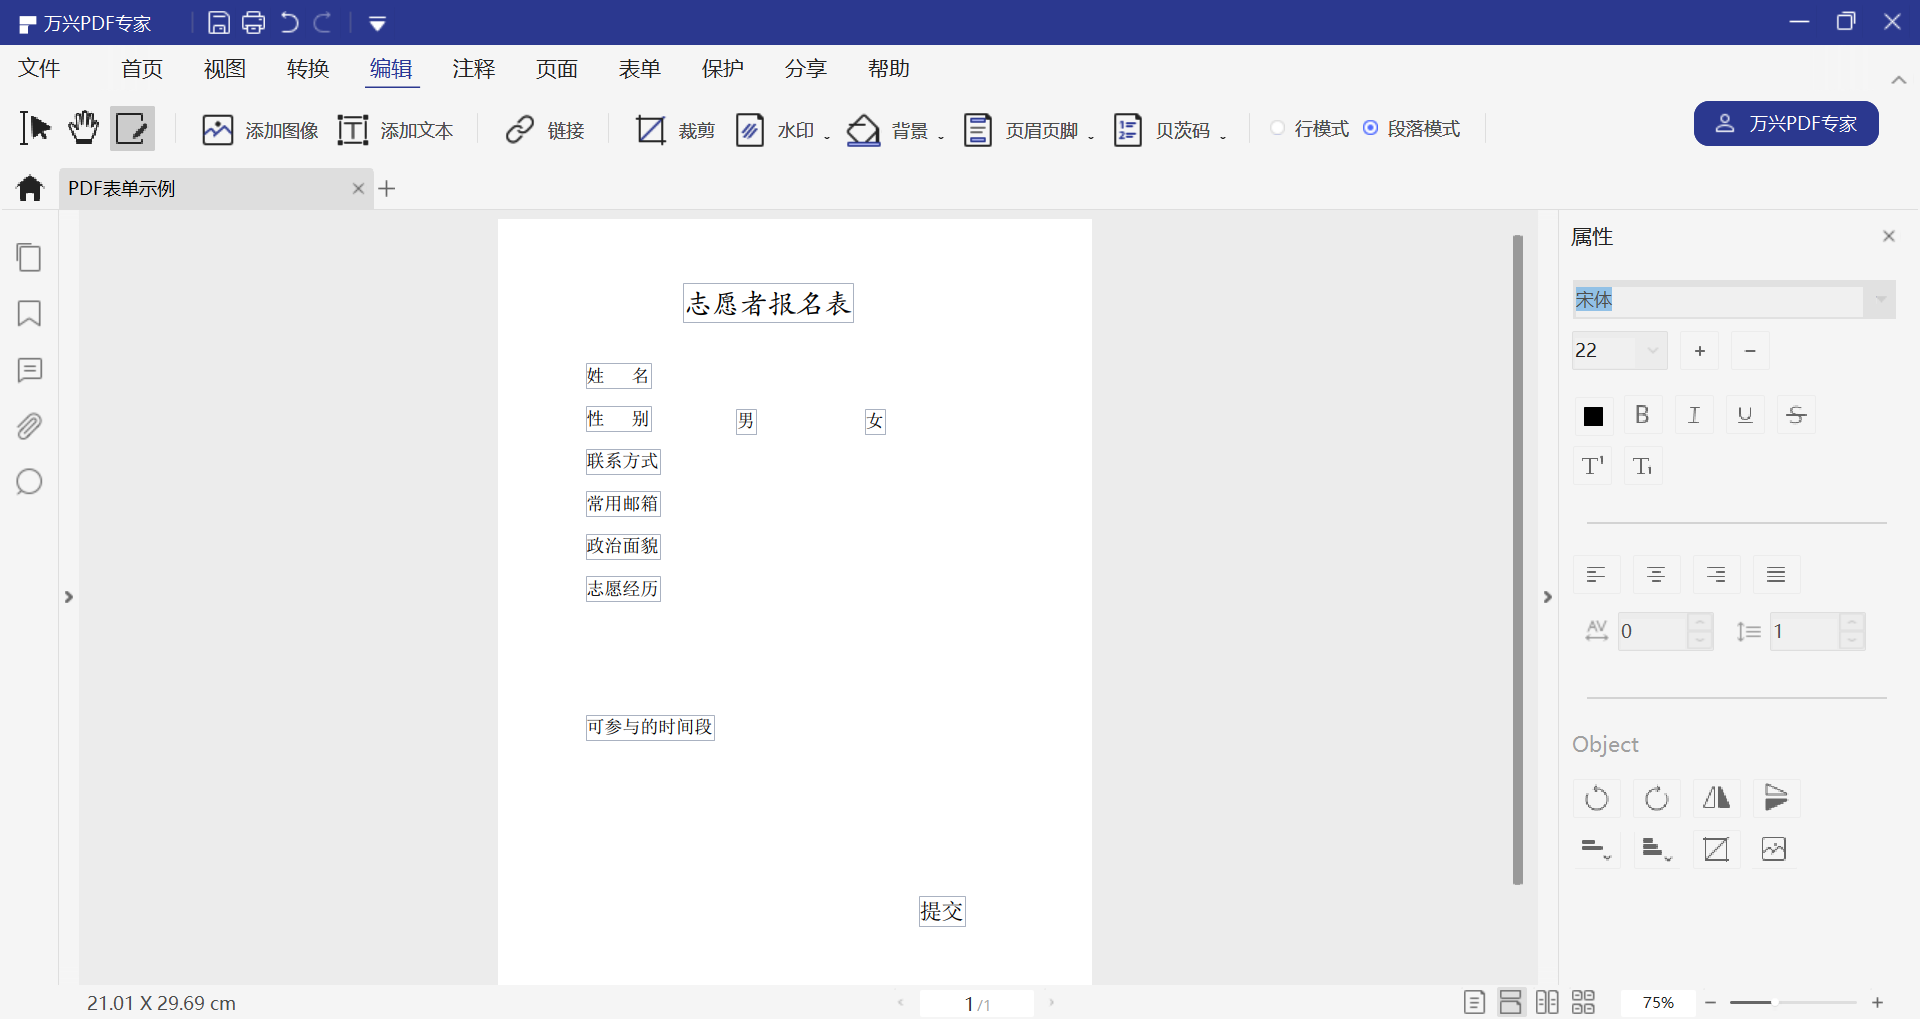Click the page number input field

[971, 1003]
